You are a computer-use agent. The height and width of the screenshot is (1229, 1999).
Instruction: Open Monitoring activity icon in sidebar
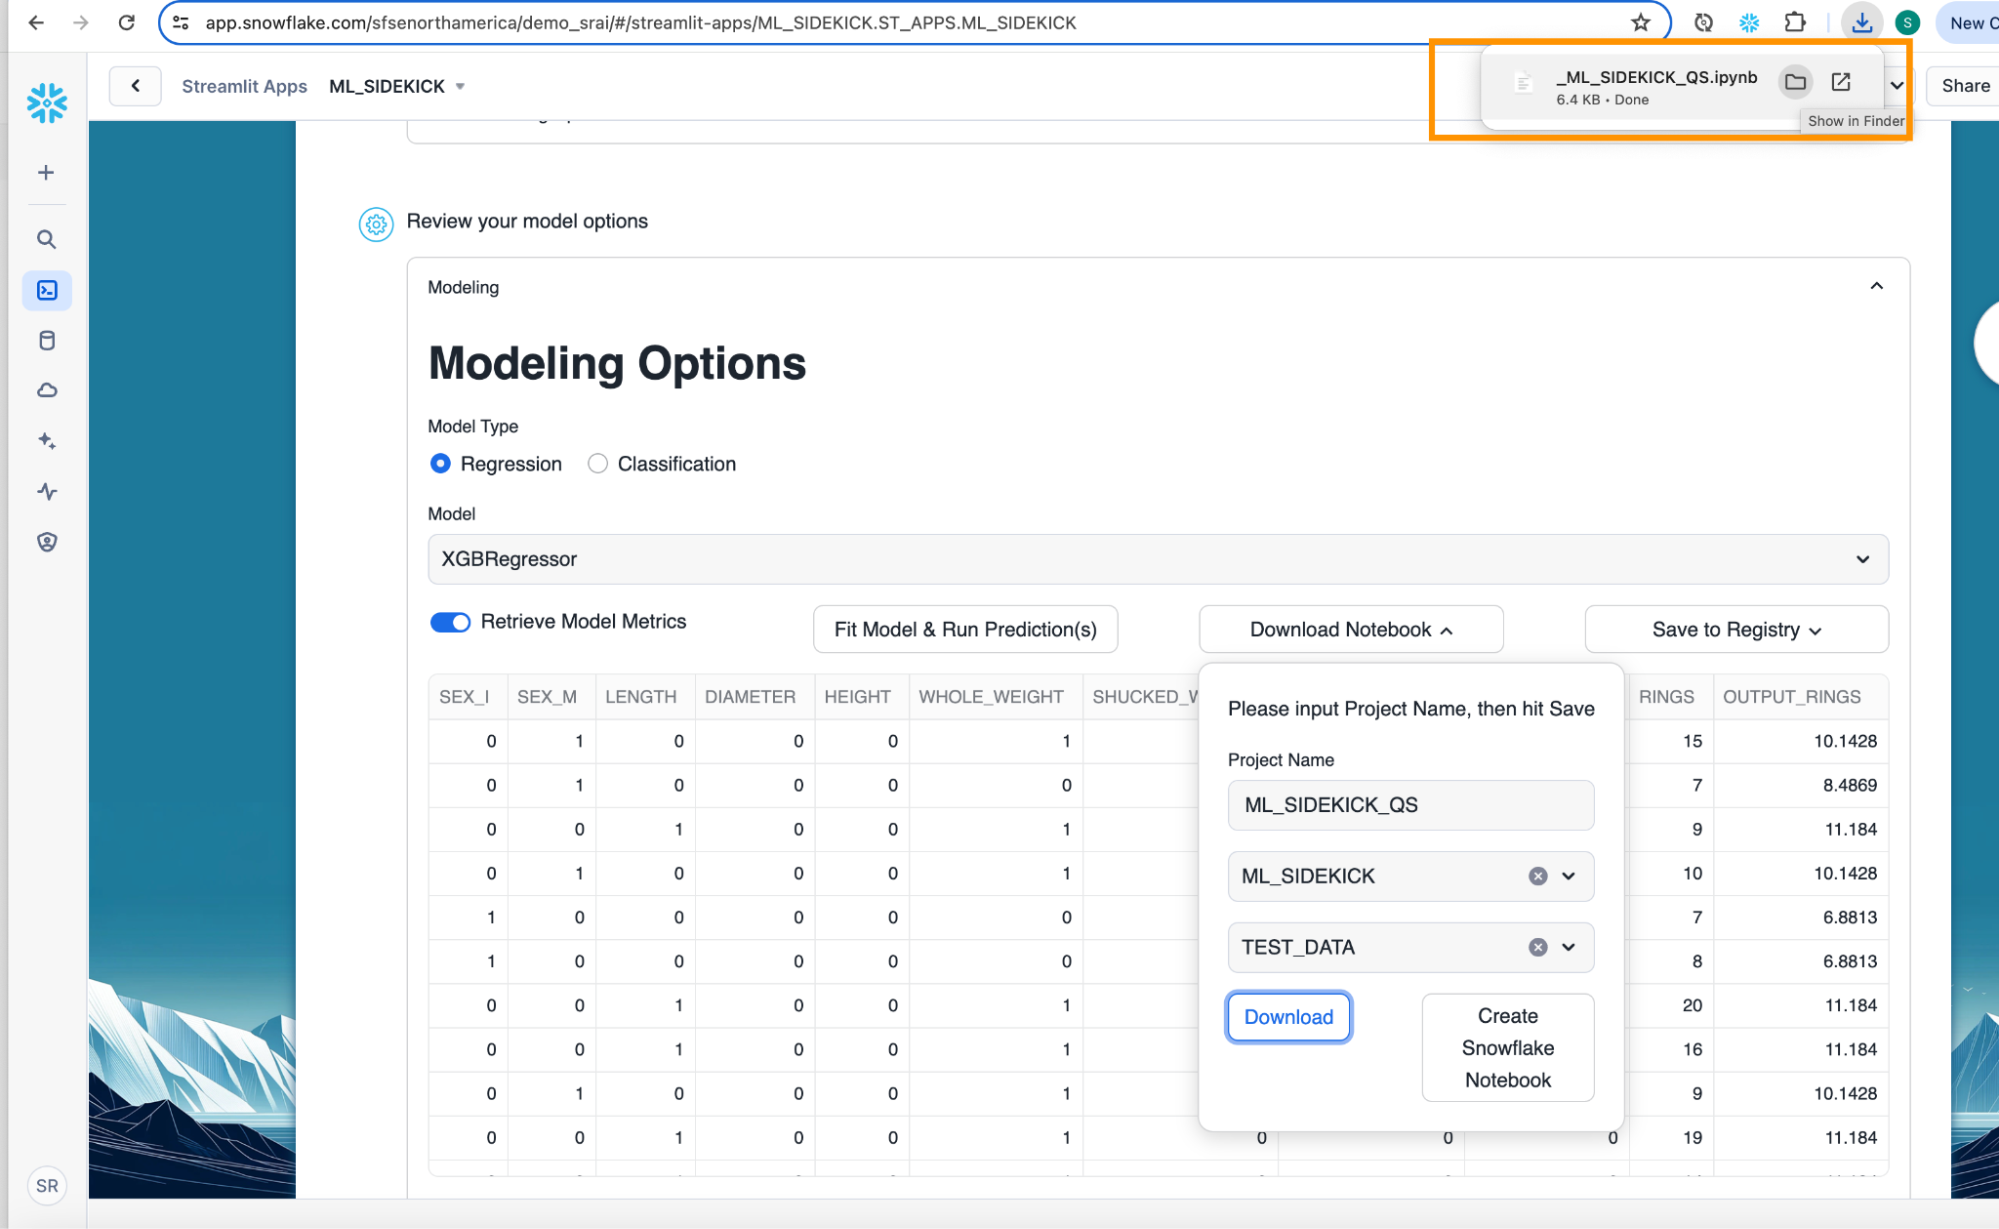[x=47, y=492]
